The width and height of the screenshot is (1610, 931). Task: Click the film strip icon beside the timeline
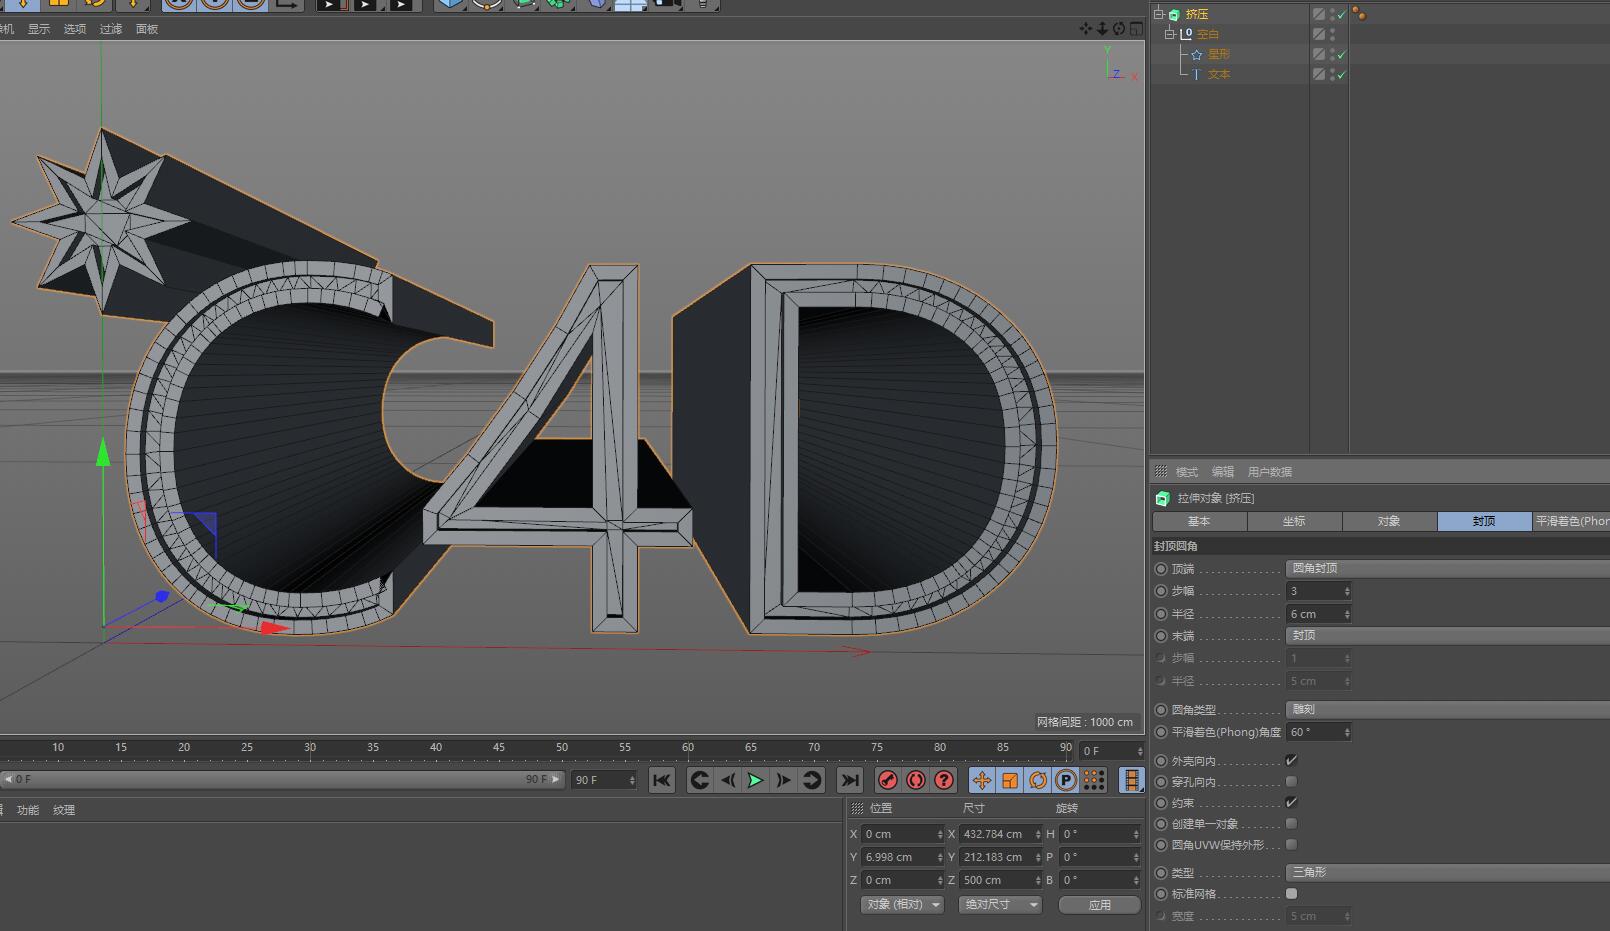1131,781
